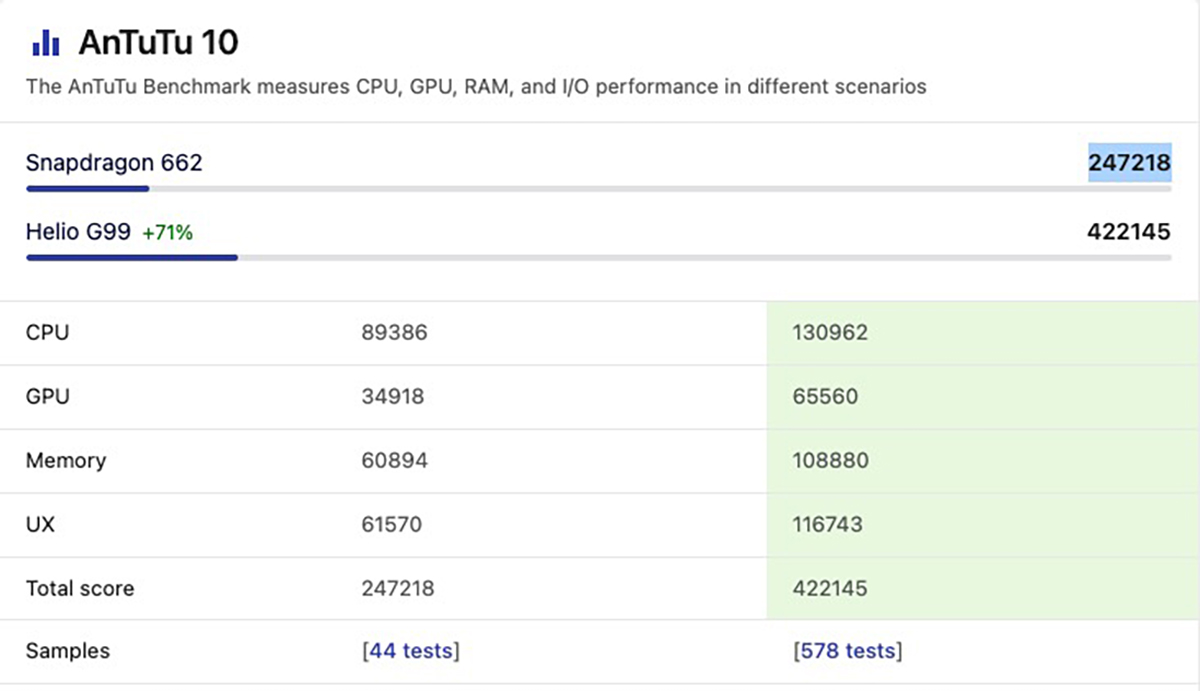The width and height of the screenshot is (1200, 691).
Task: Click the UX row label
Action: (x=41, y=524)
